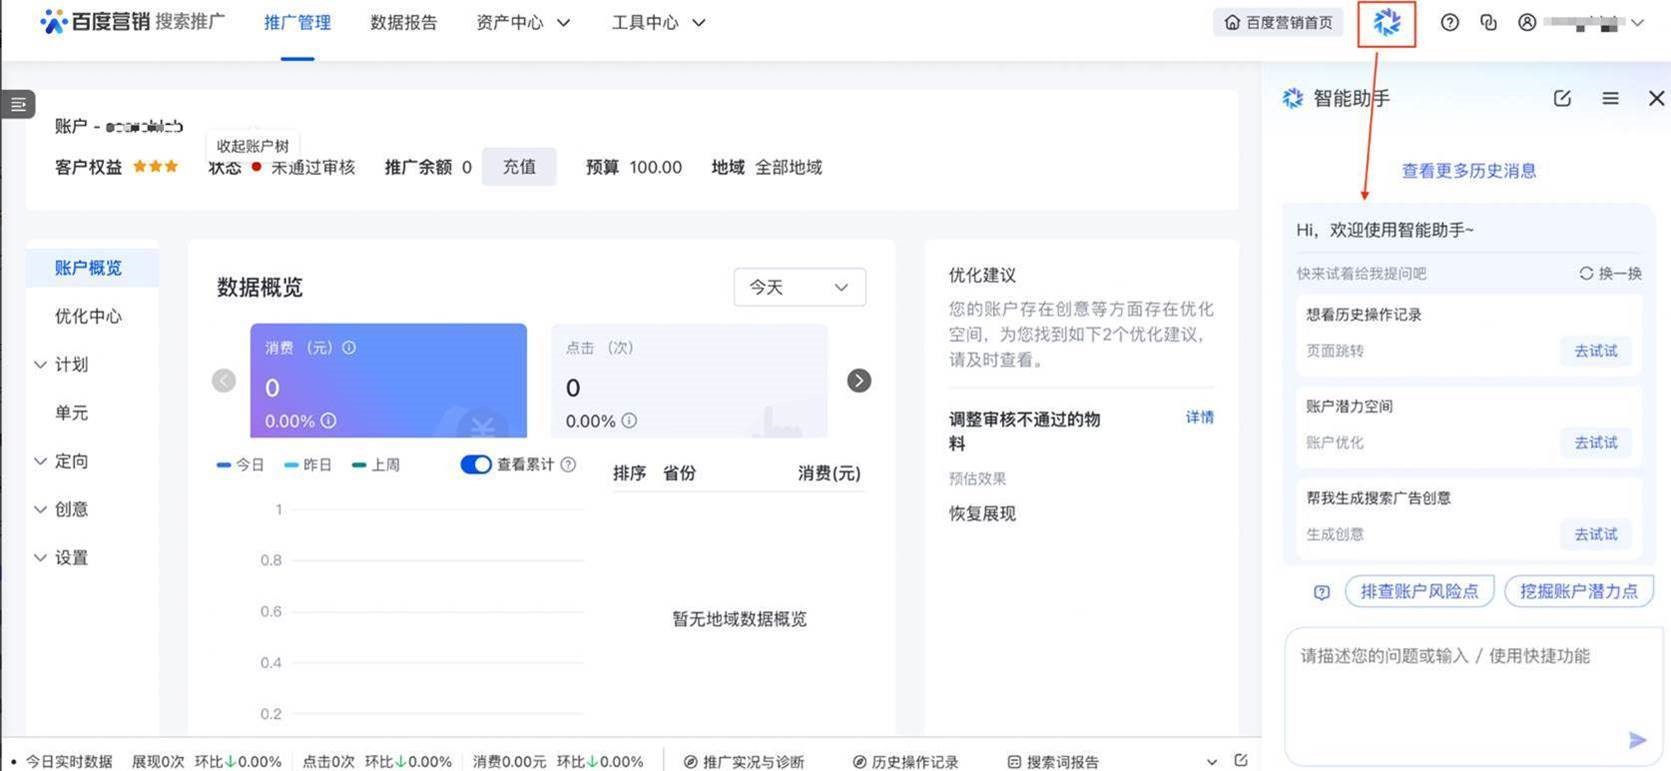Switch to the 数据报告 tab
The width and height of the screenshot is (1671, 771).
403,23
